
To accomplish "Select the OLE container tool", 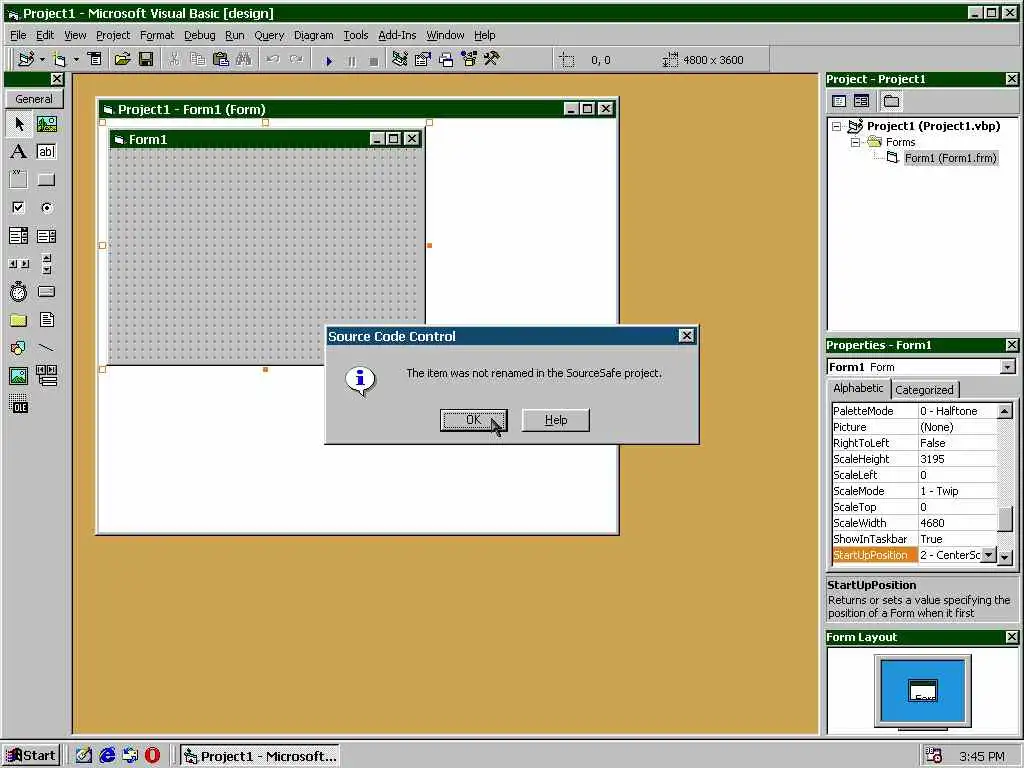I will pos(19,404).
